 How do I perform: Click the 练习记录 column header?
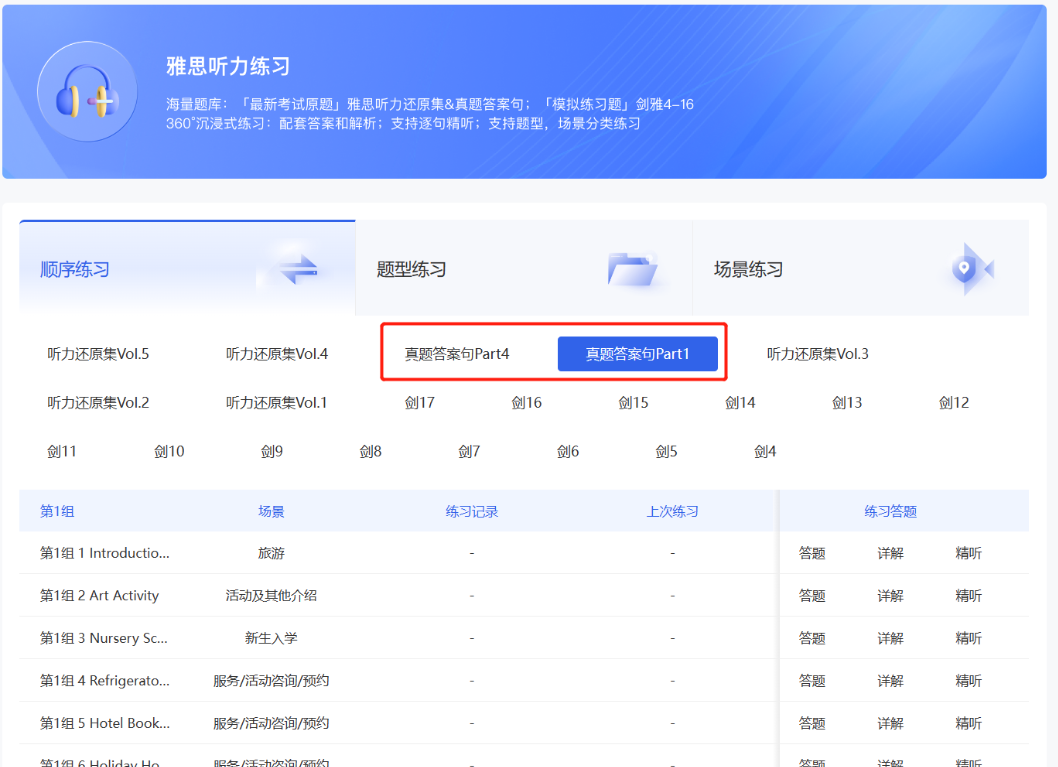[x=472, y=511]
